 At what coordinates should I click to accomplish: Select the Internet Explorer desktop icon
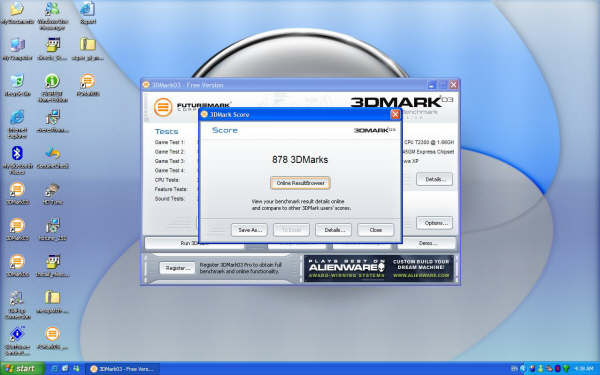pyautogui.click(x=17, y=124)
